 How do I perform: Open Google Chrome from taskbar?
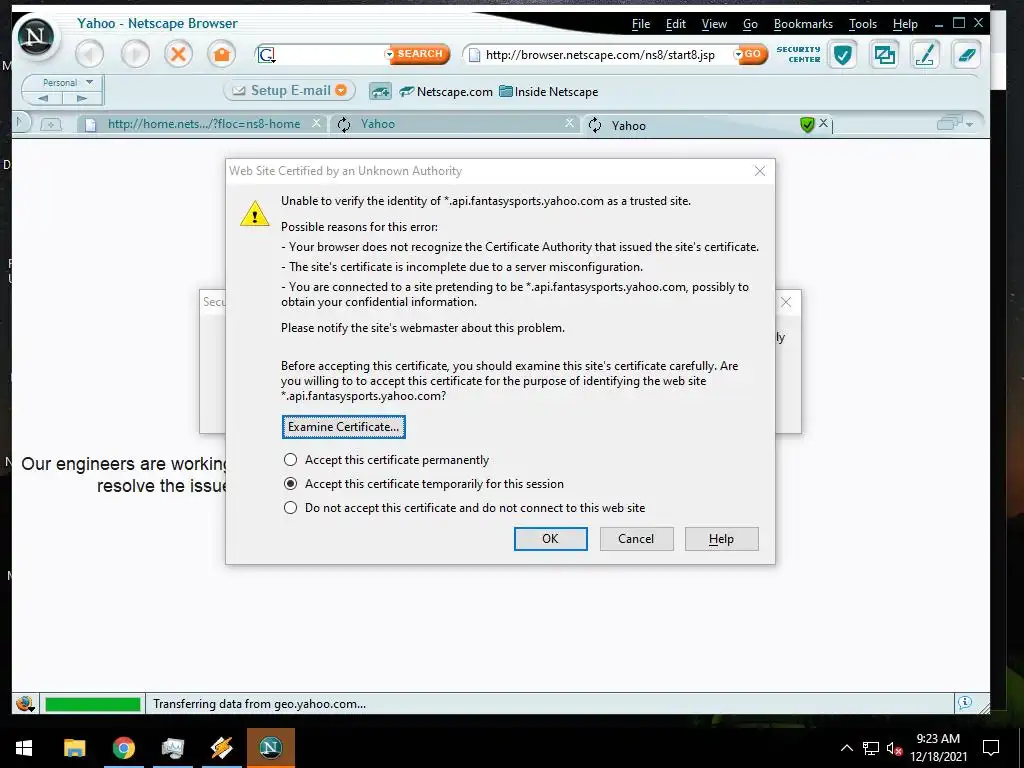pyautogui.click(x=123, y=748)
